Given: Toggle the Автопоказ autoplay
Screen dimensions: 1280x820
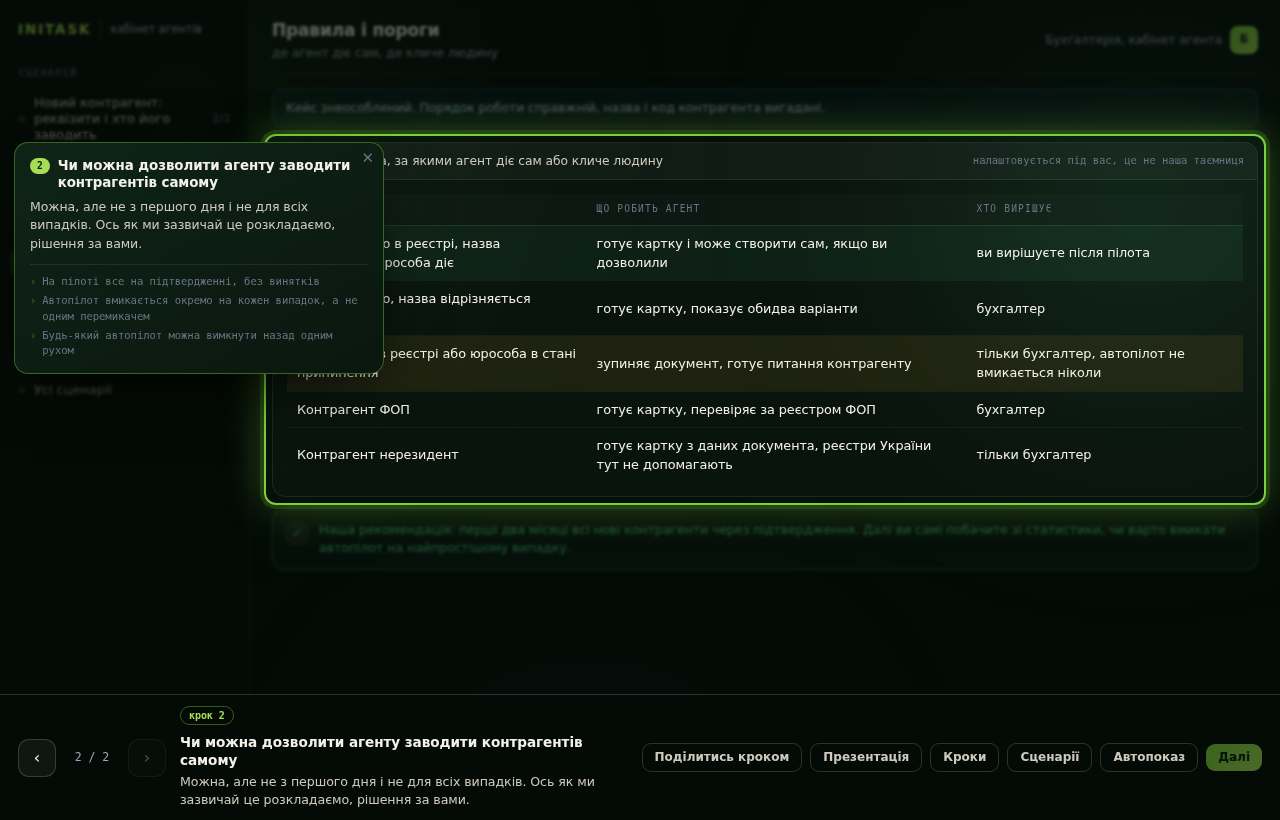Looking at the screenshot, I should pyautogui.click(x=1149, y=757).
